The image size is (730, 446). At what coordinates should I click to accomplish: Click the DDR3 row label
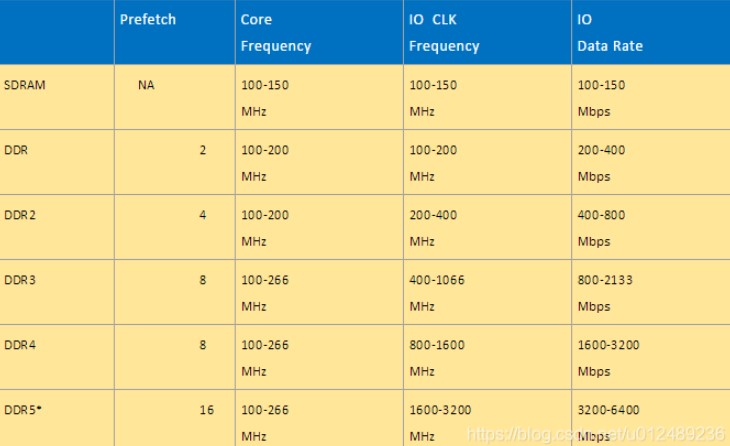pos(21,280)
